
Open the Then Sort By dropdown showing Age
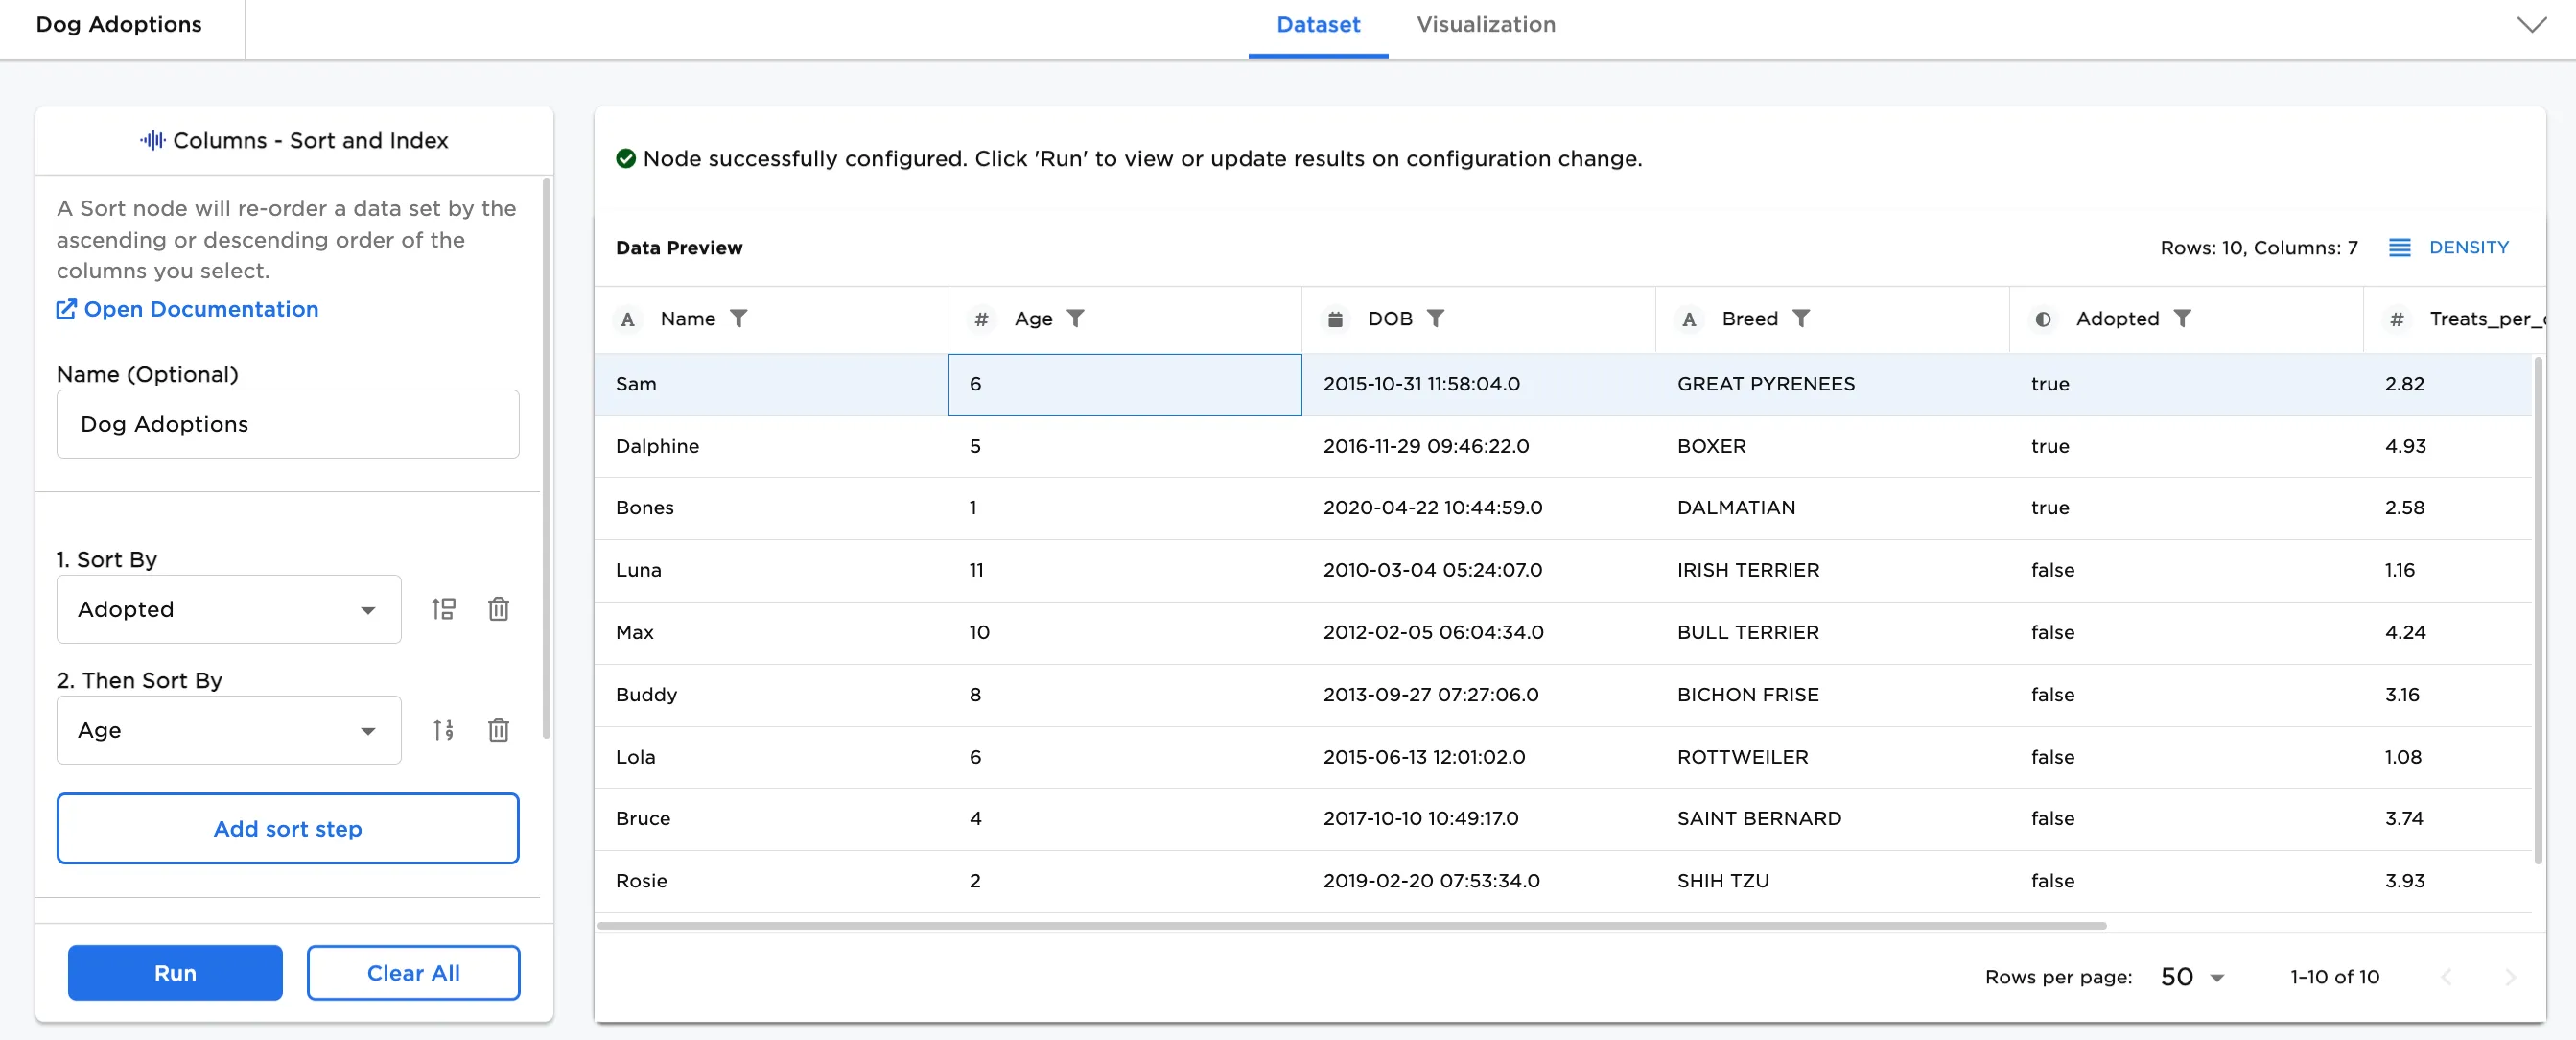228,730
